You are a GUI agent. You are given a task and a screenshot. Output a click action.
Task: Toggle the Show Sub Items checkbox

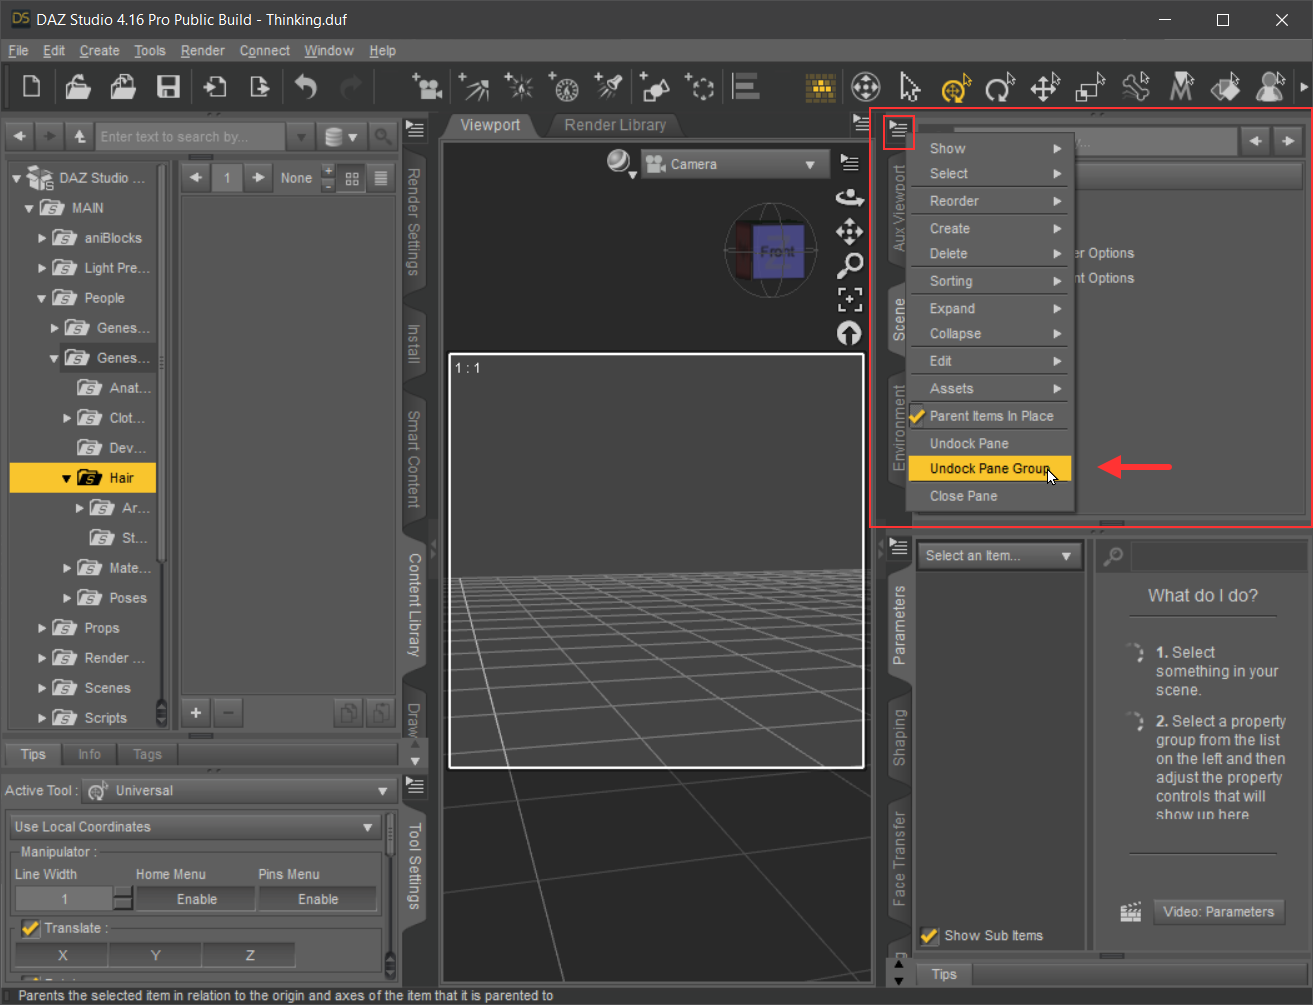click(x=930, y=936)
